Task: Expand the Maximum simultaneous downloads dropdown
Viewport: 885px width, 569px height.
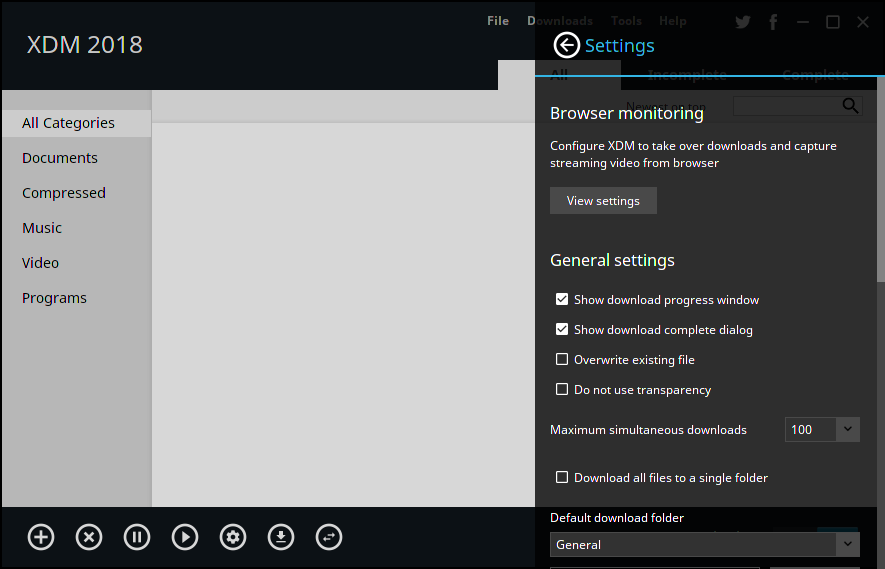Action: point(847,430)
